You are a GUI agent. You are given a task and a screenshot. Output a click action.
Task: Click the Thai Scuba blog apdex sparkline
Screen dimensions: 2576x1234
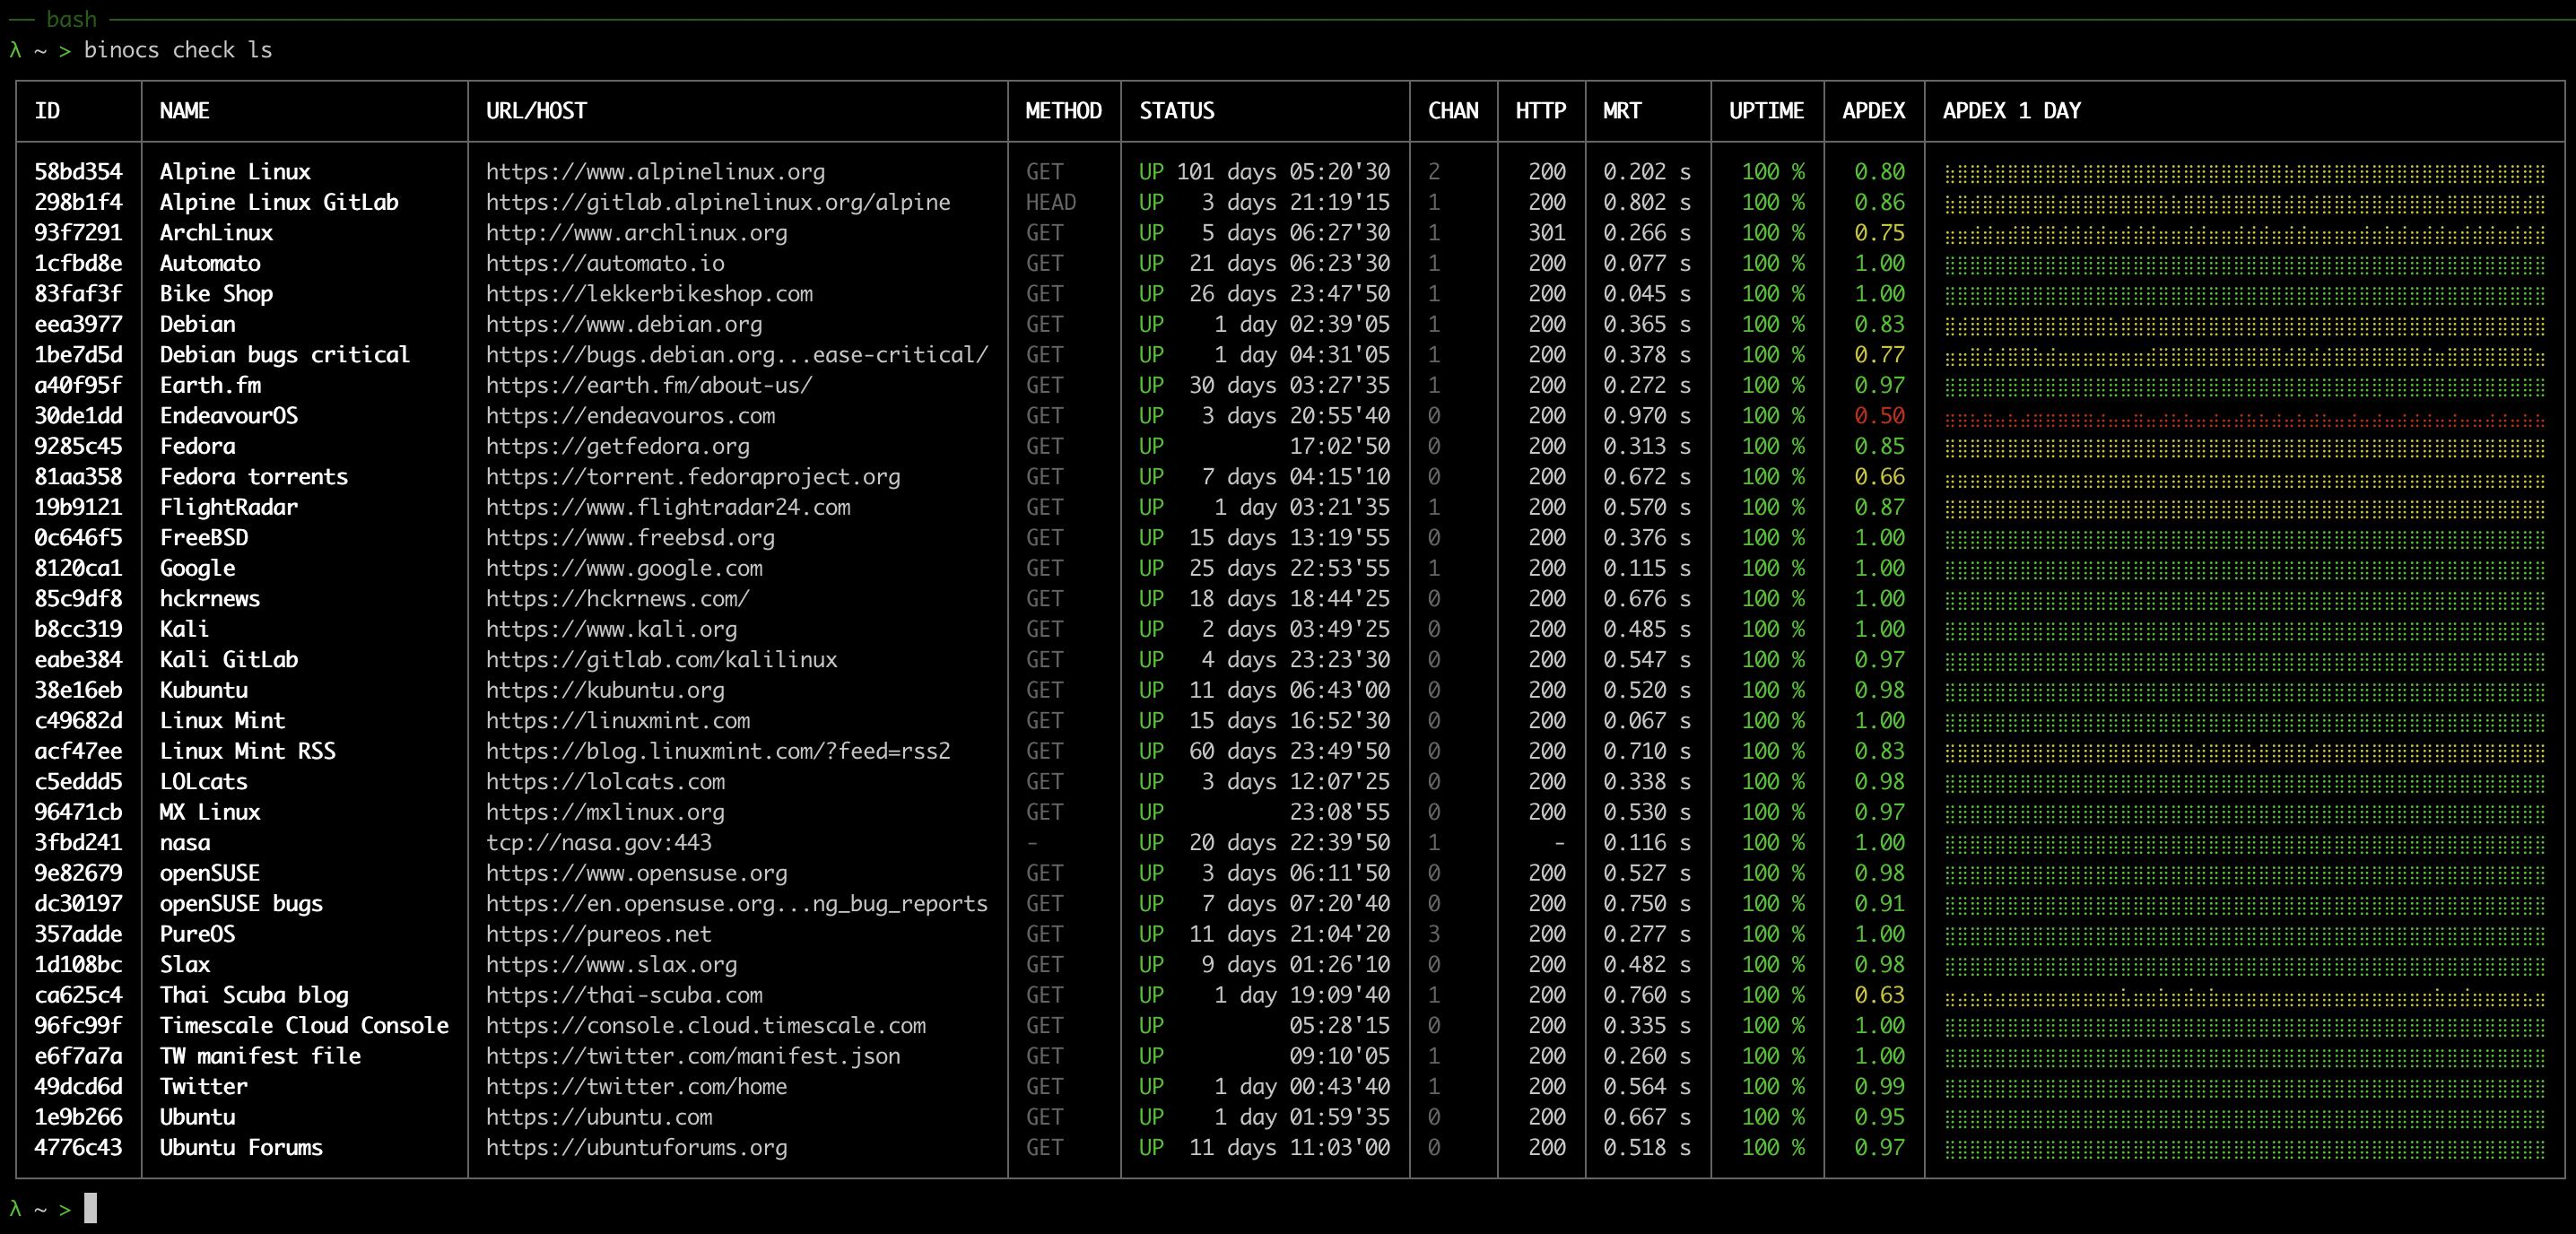pyautogui.click(x=2243, y=997)
